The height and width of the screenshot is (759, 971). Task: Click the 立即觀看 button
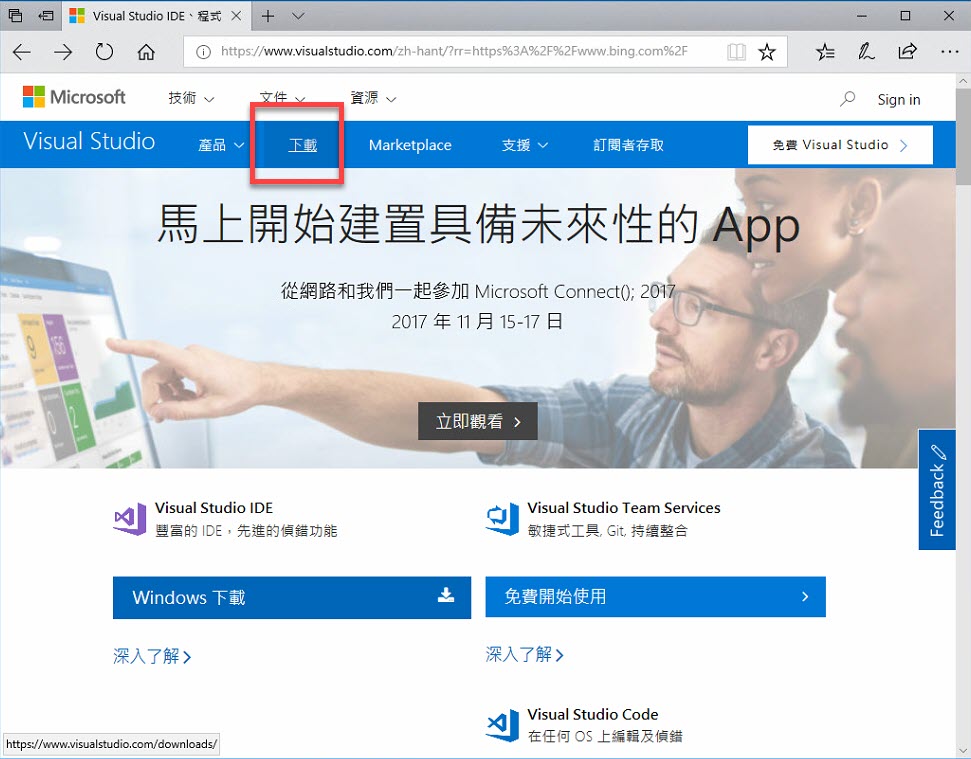point(477,421)
